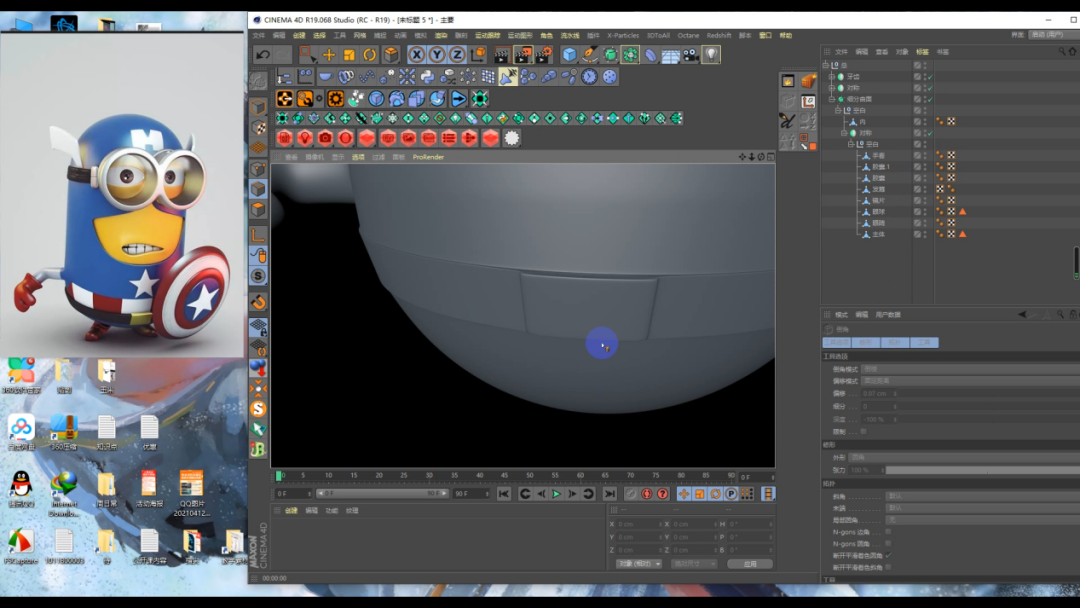The image size is (1080, 608).
Task: Open the Render Settings gear clapperboard icon
Action: (544, 54)
